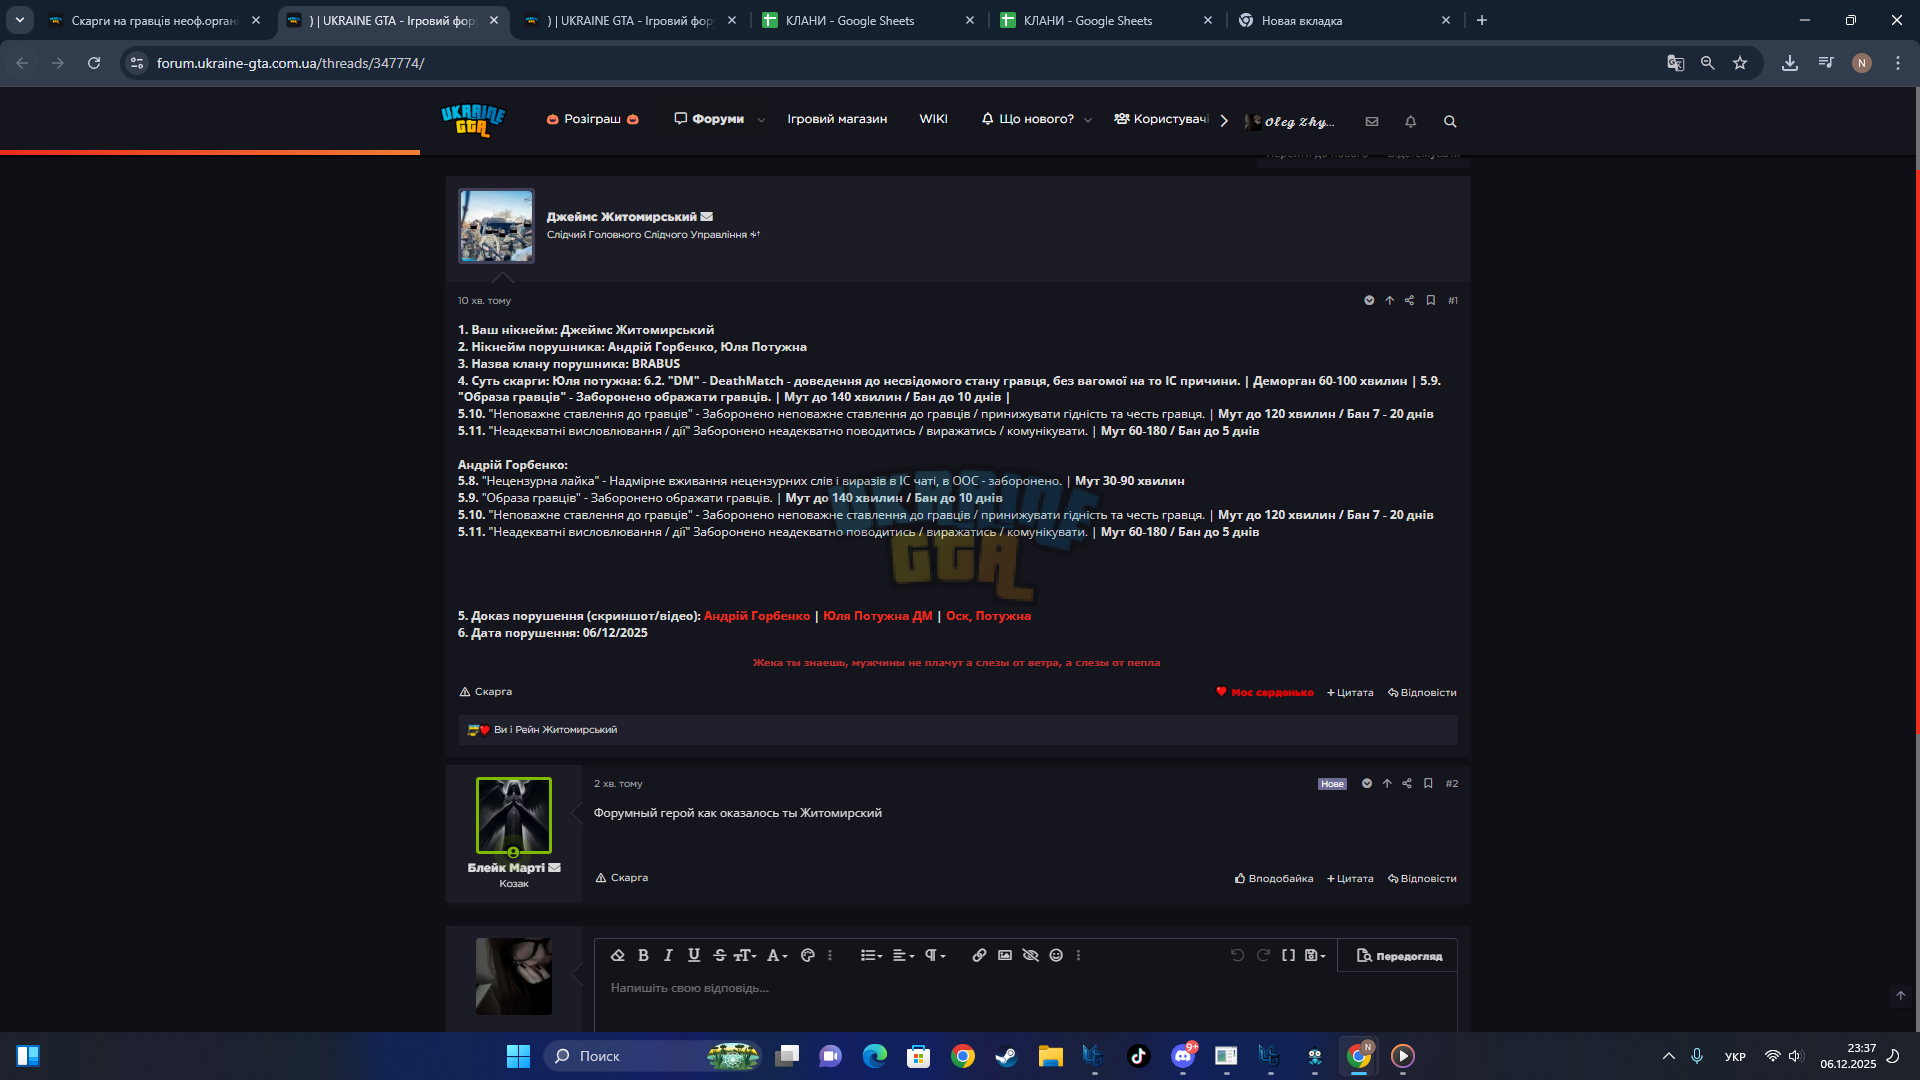Toggle underline formatting in the reply editor

click(694, 955)
